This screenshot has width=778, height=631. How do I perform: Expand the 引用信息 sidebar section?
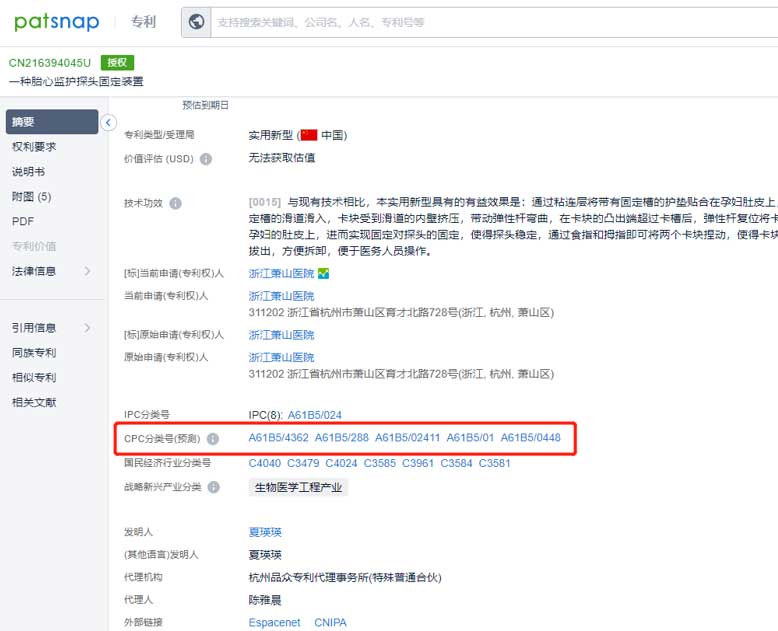tap(87, 328)
